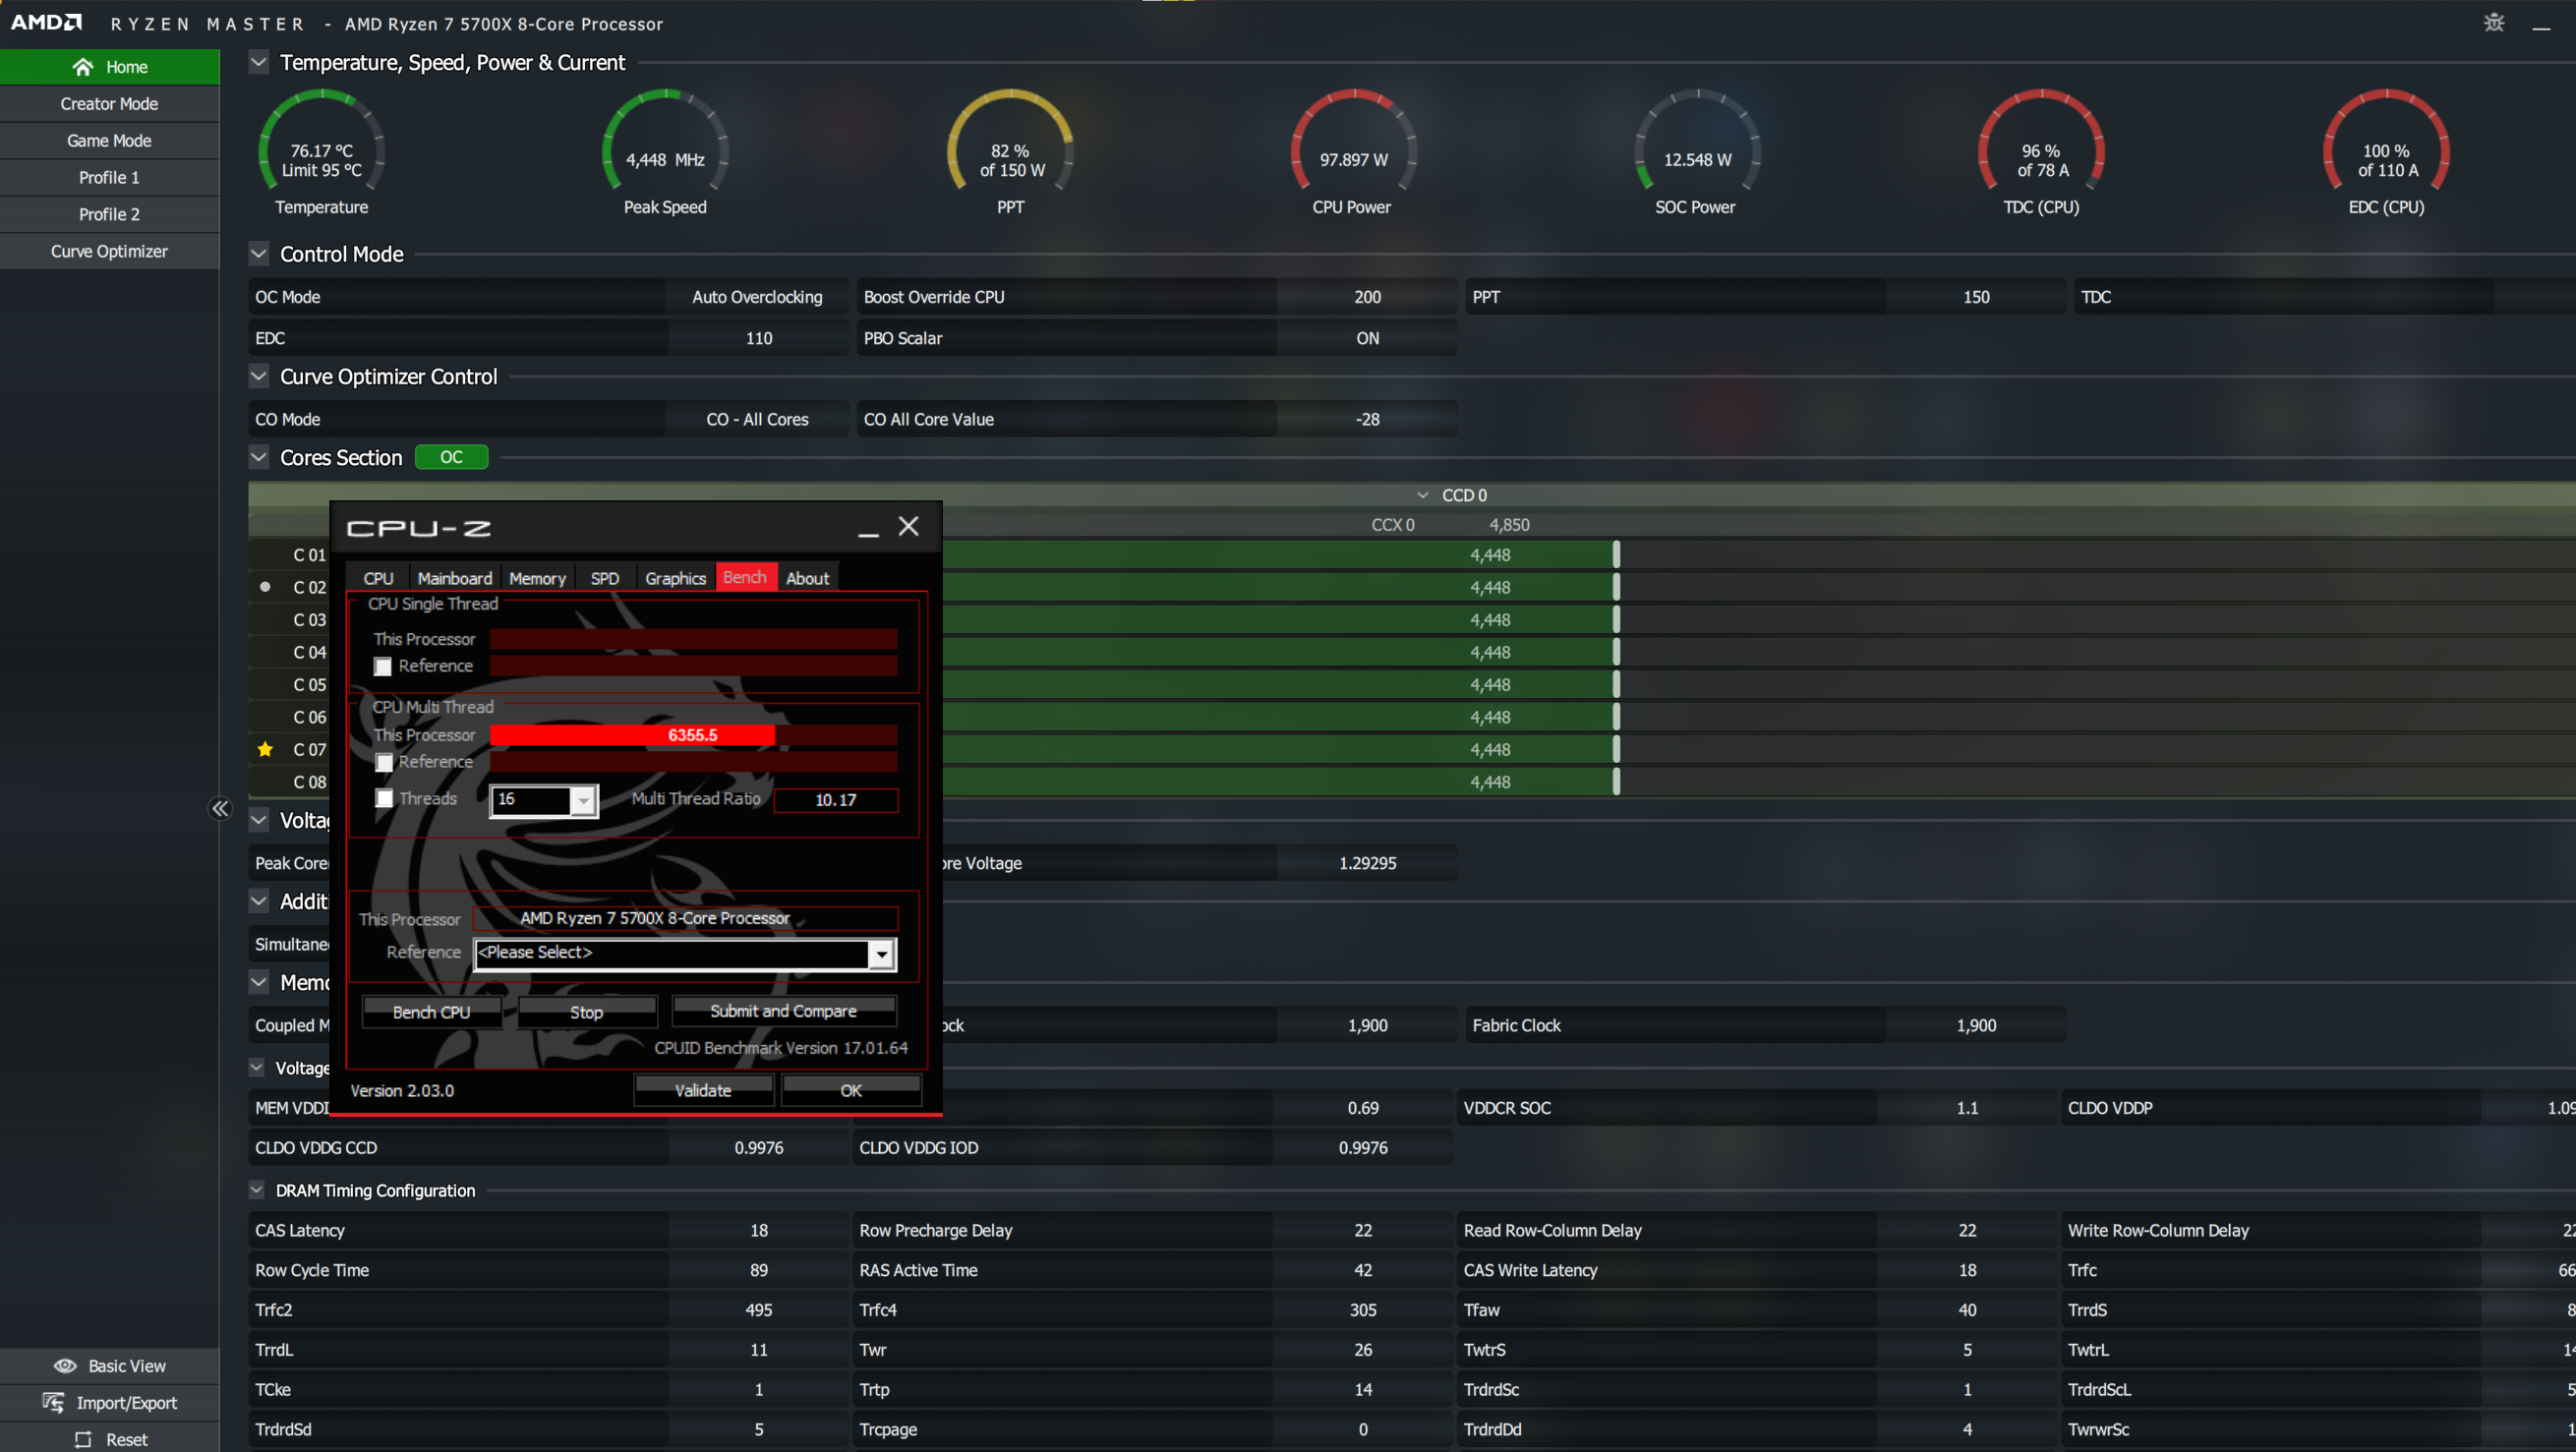Click the gold star next to C 07
Screen dimensions: 2576x1452
[x=265, y=749]
